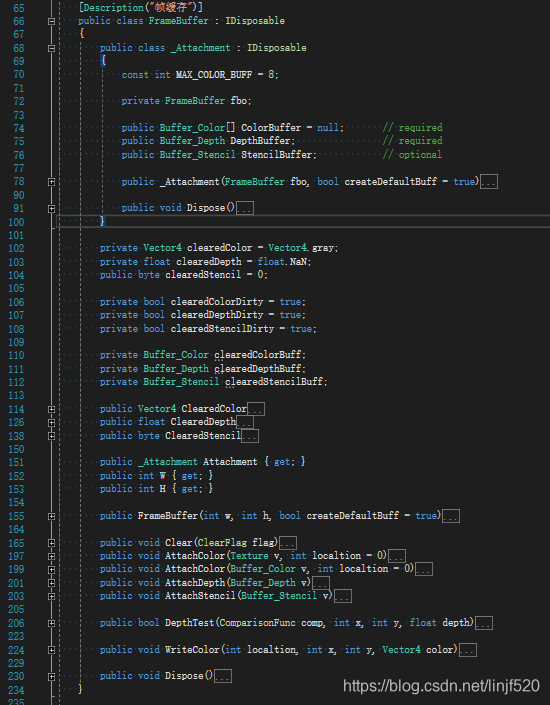550x705 pixels.
Task: Expand the gutter plus box at line 230
Action: 51,676
